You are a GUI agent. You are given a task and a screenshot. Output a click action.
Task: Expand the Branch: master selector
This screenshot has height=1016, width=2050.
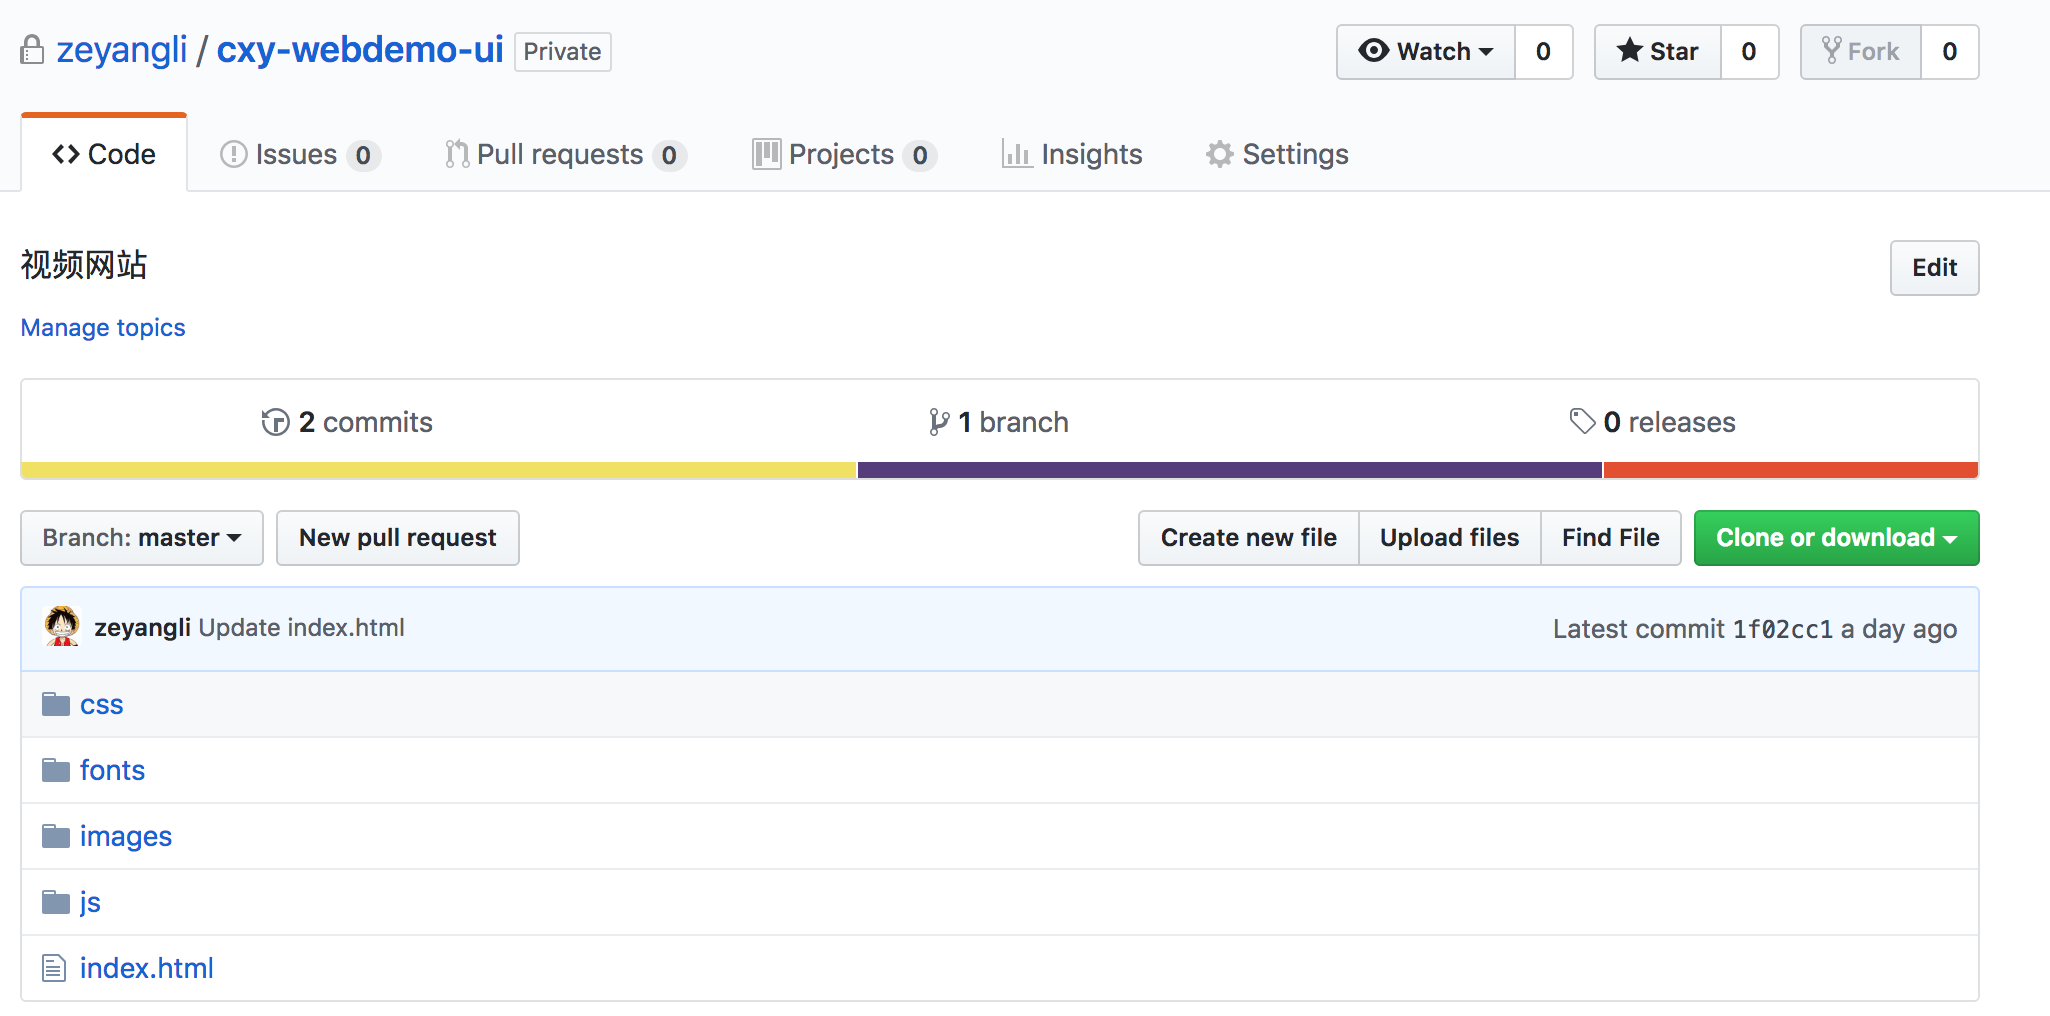(142, 538)
